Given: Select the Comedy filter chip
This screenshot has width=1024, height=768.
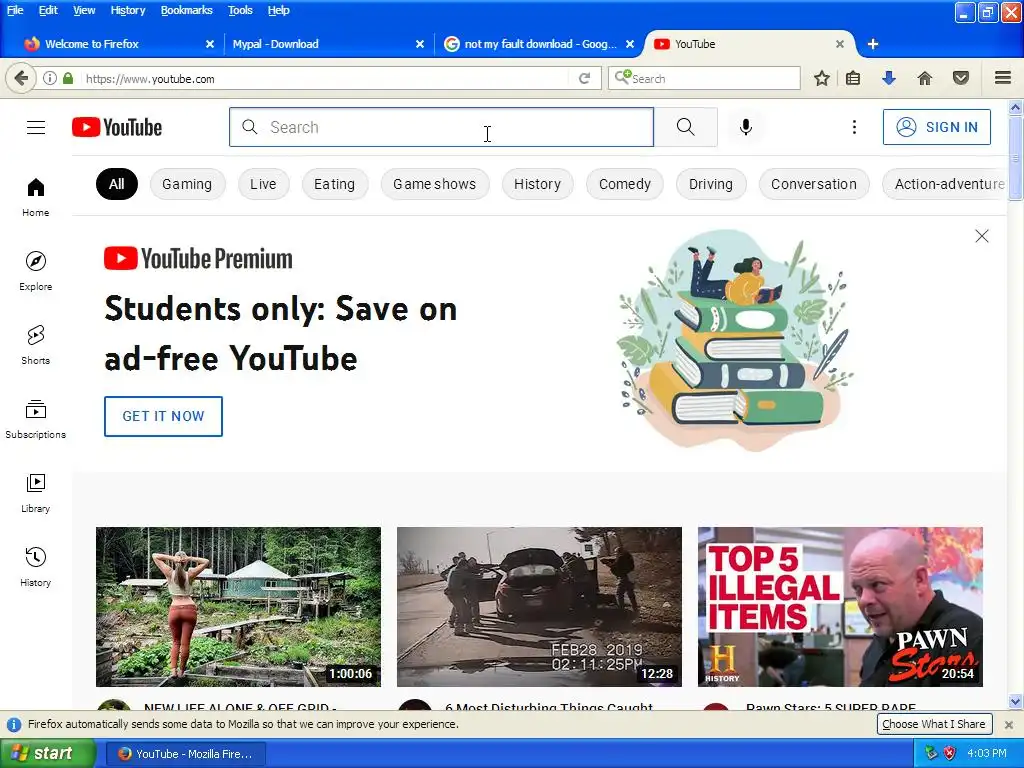Looking at the screenshot, I should click(625, 184).
